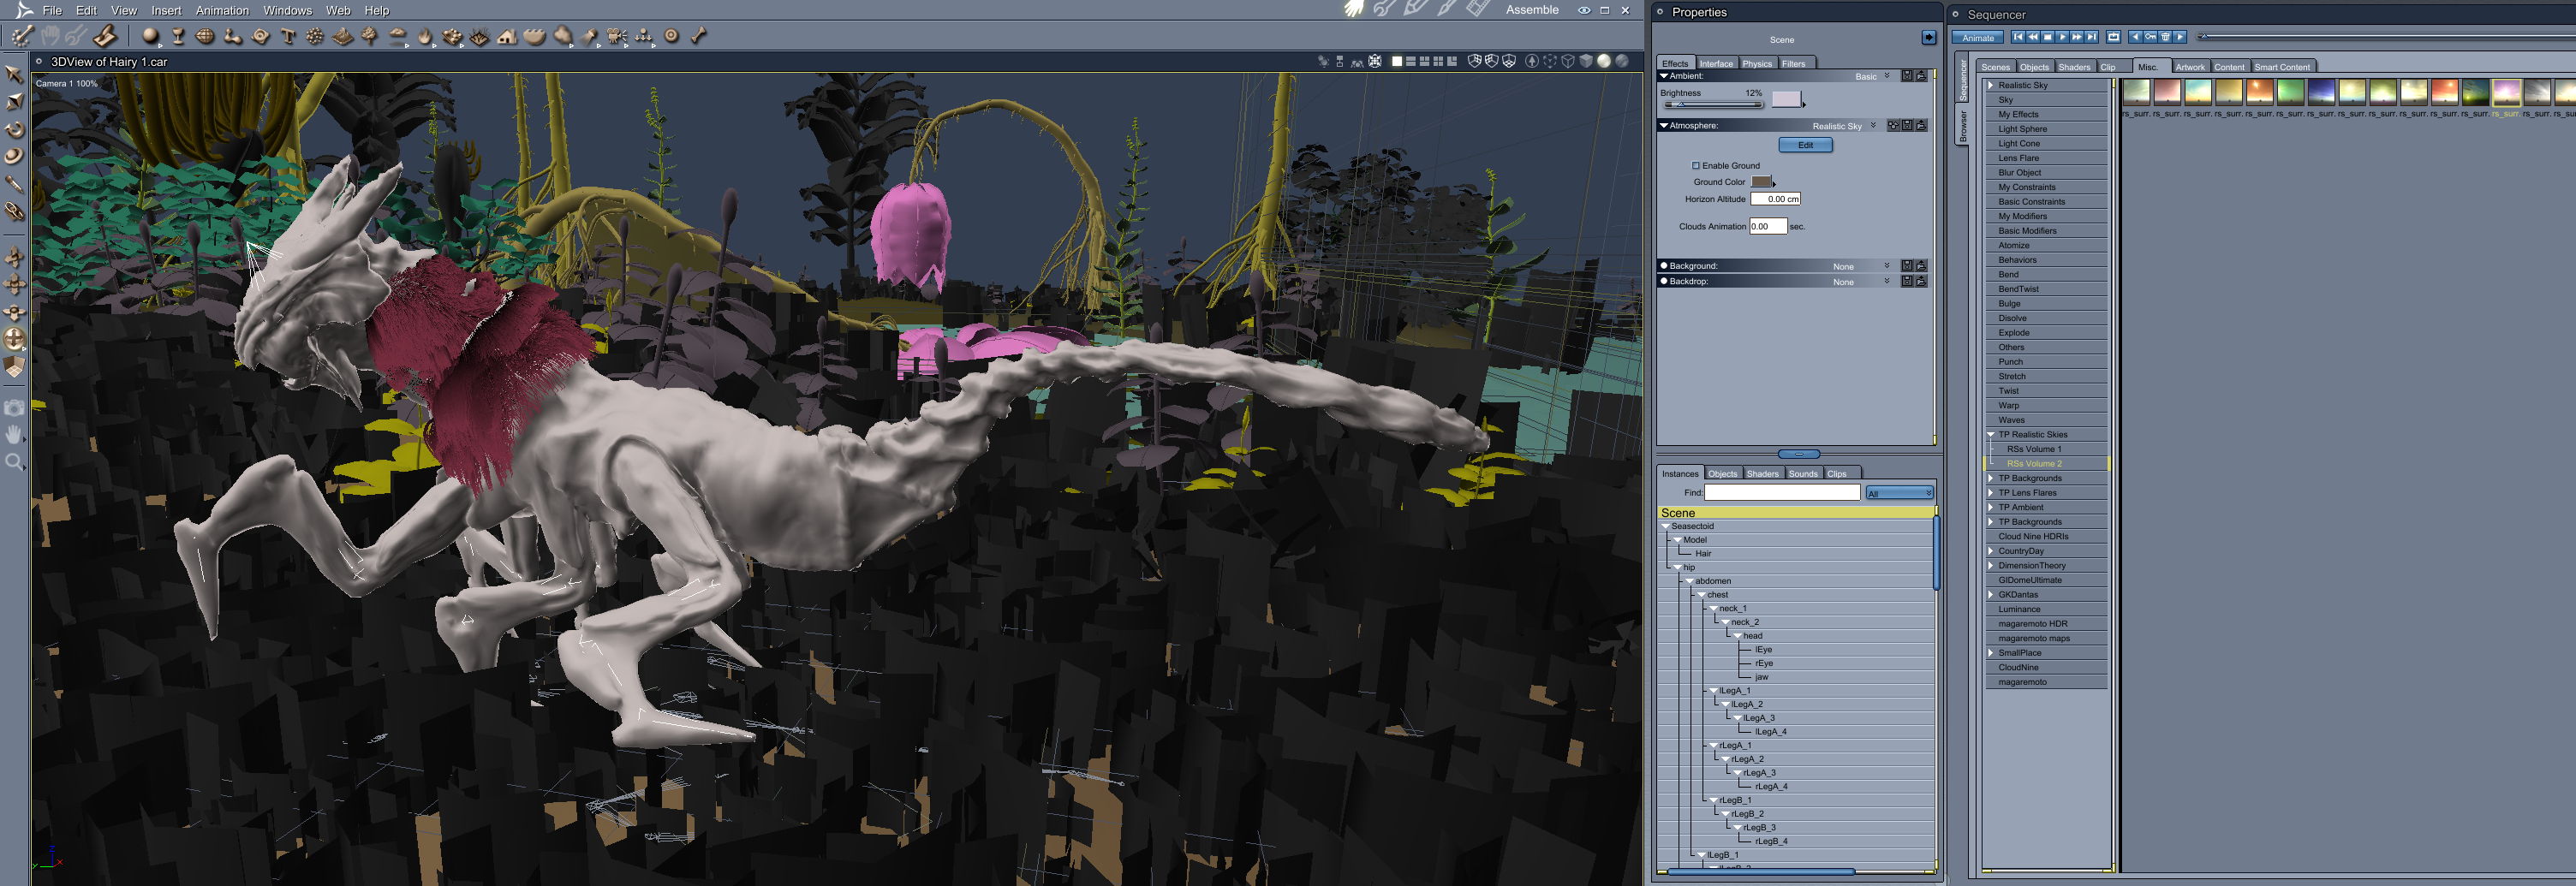
Task: Collapse the Ambient section triangle
Action: click(x=1664, y=76)
